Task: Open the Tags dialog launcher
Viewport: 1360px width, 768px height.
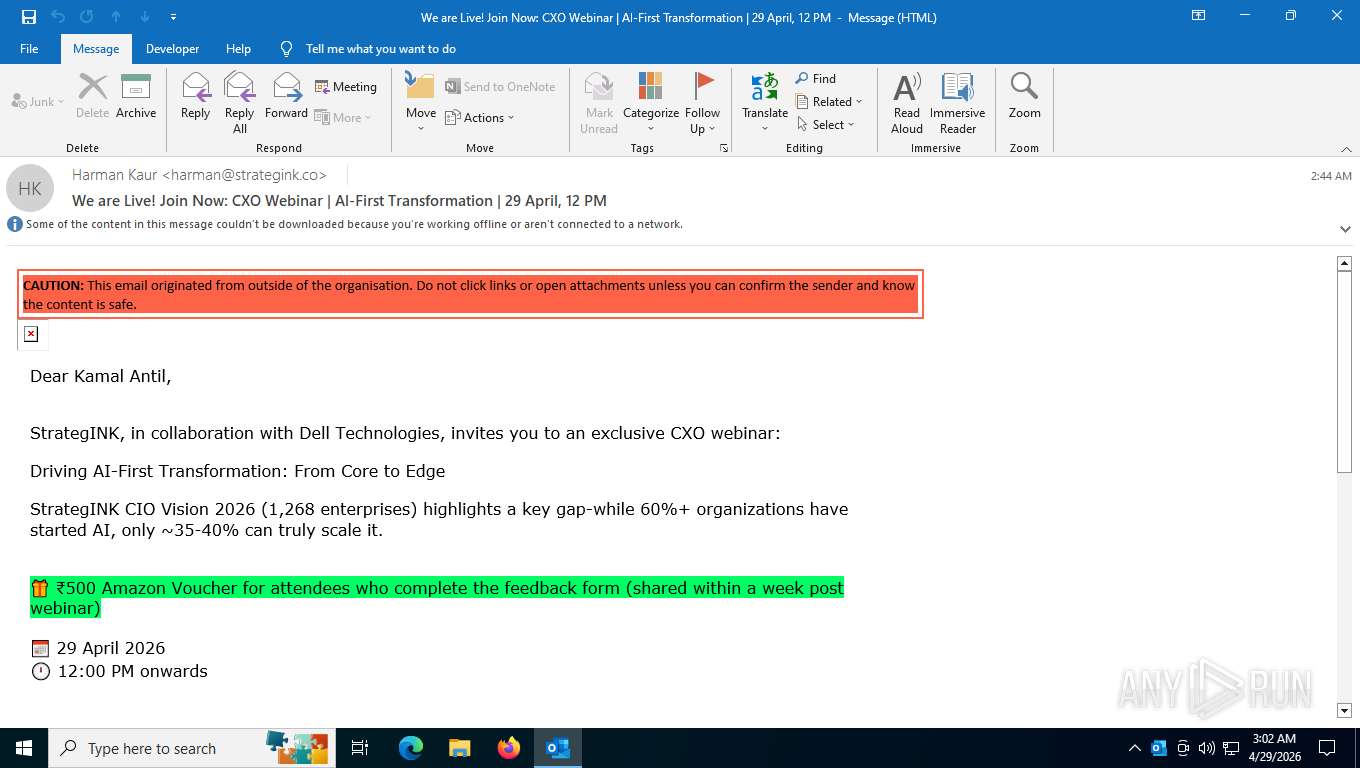Action: (x=723, y=148)
